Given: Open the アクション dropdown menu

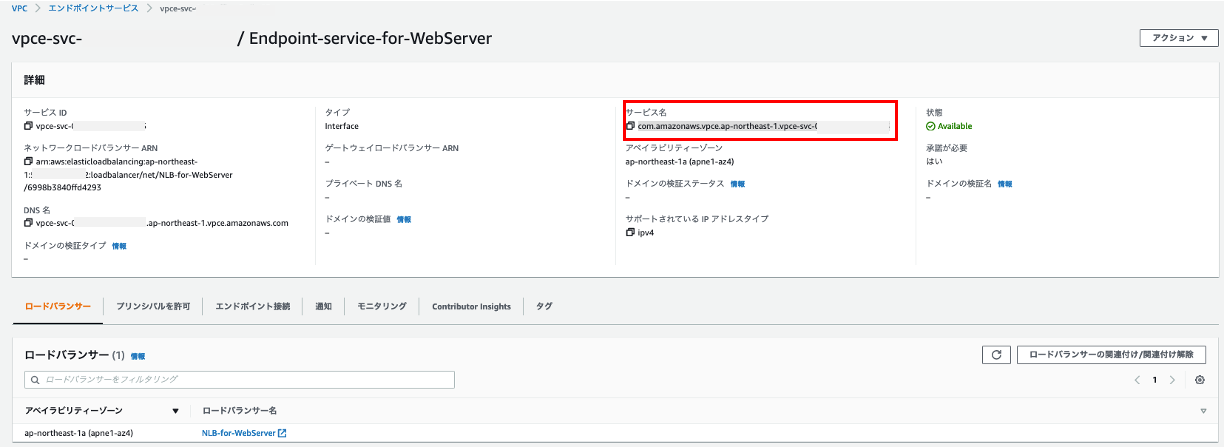Looking at the screenshot, I should (x=1179, y=38).
